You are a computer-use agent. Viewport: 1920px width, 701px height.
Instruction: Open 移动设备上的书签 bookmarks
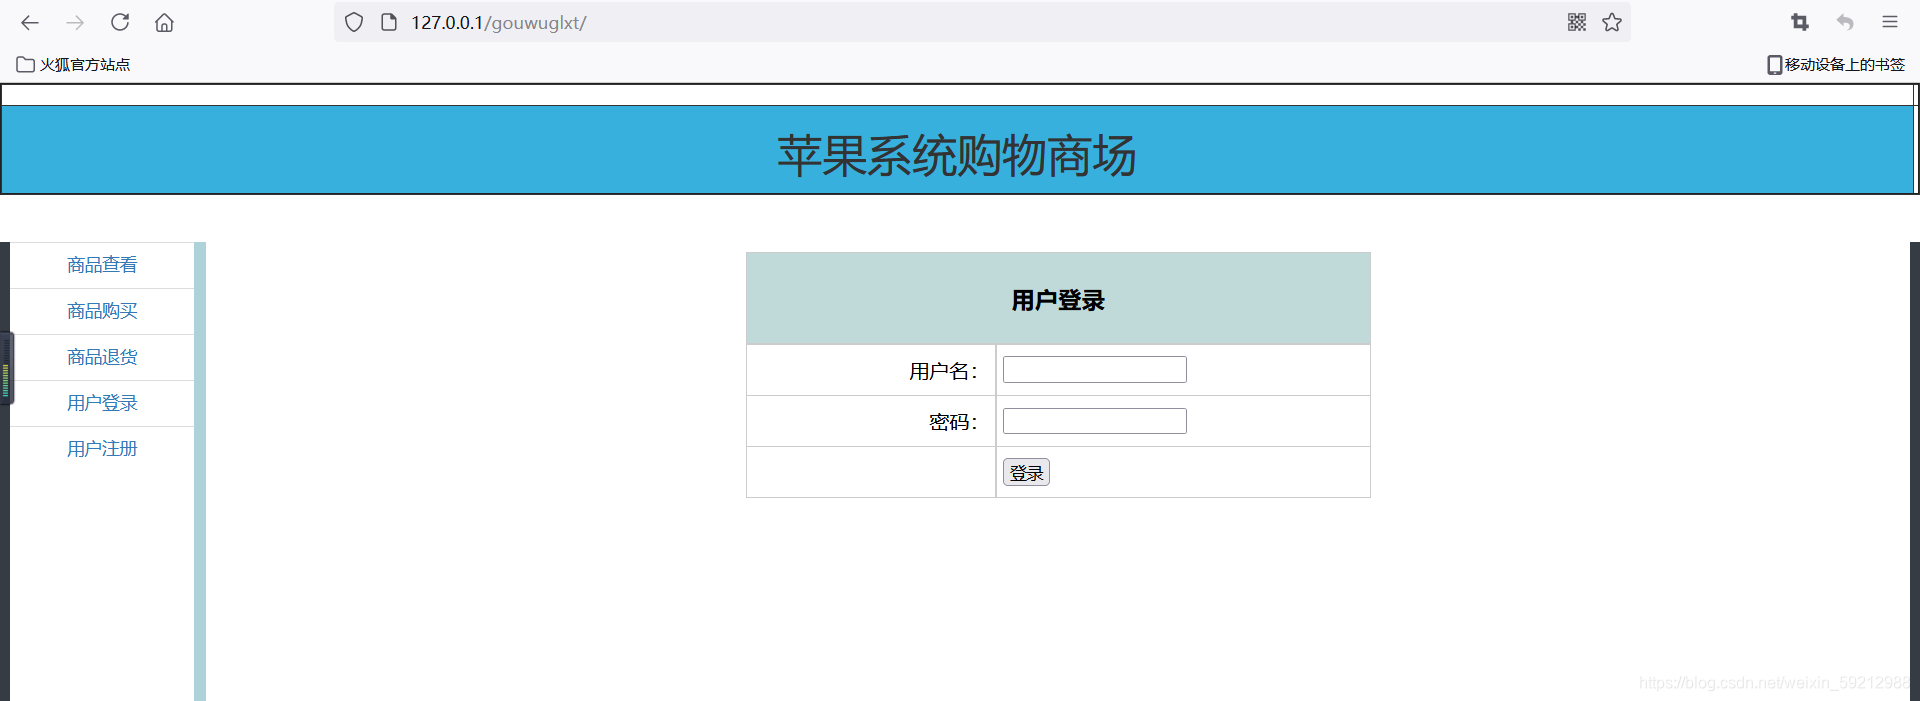pos(1836,64)
